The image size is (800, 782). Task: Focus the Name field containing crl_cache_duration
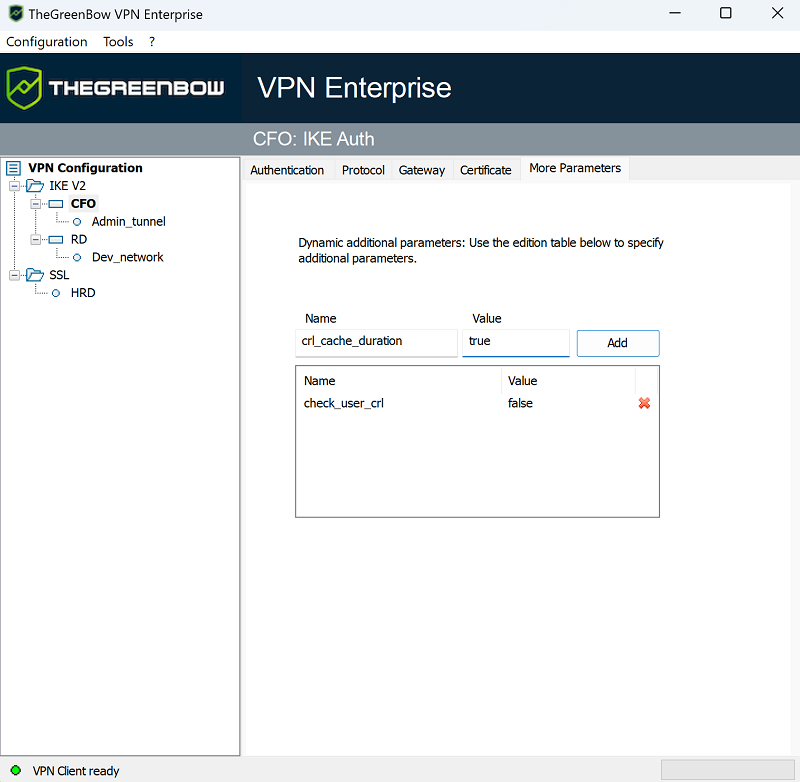(377, 342)
